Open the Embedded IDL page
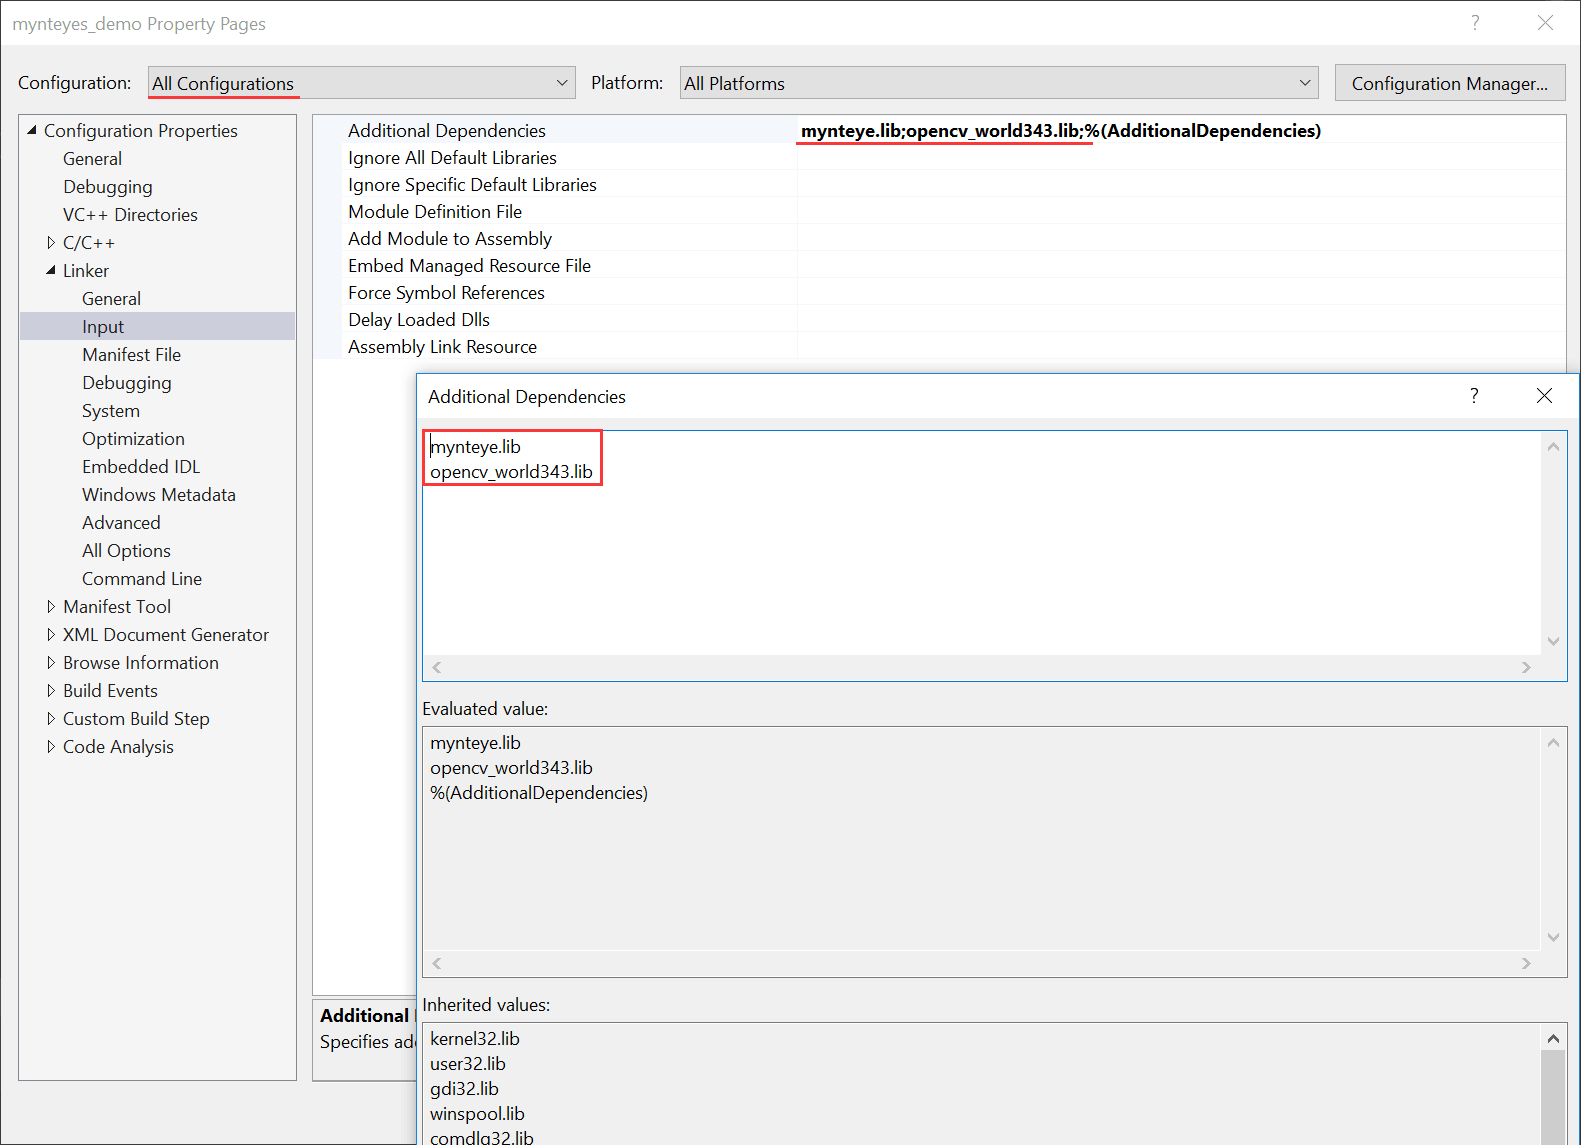1581x1145 pixels. [x=141, y=467]
